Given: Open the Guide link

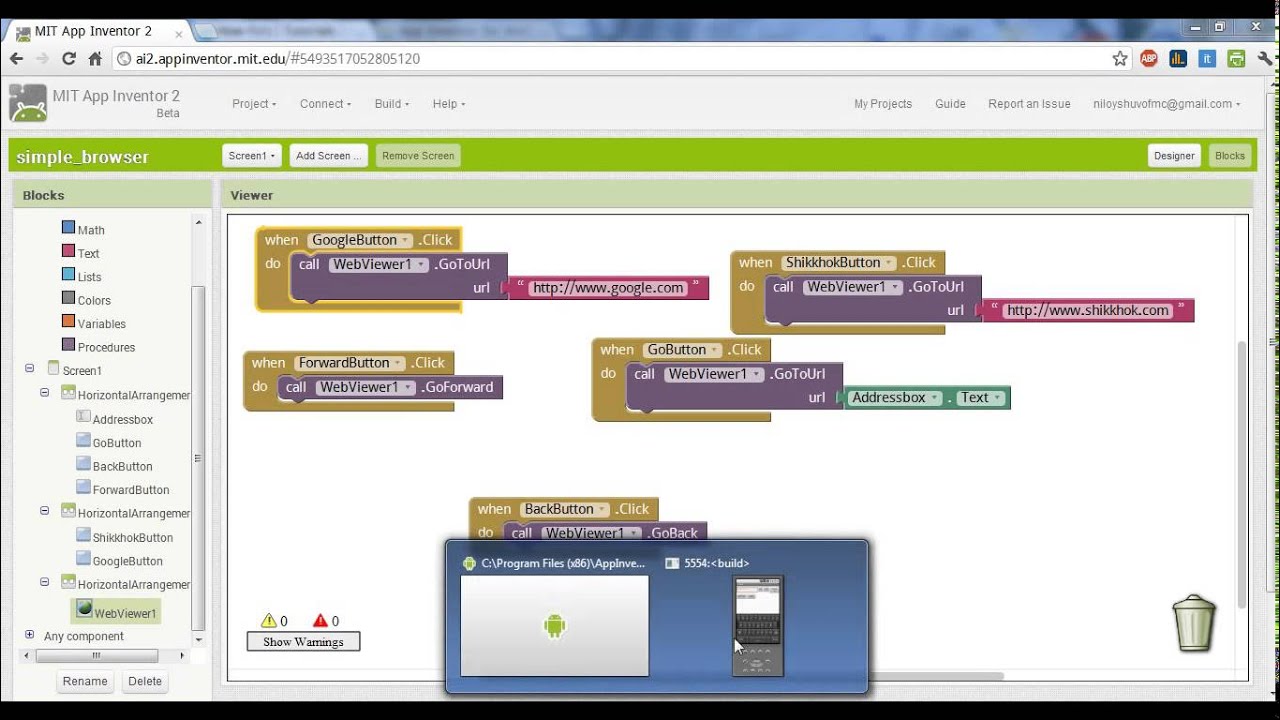Looking at the screenshot, I should click(x=950, y=104).
